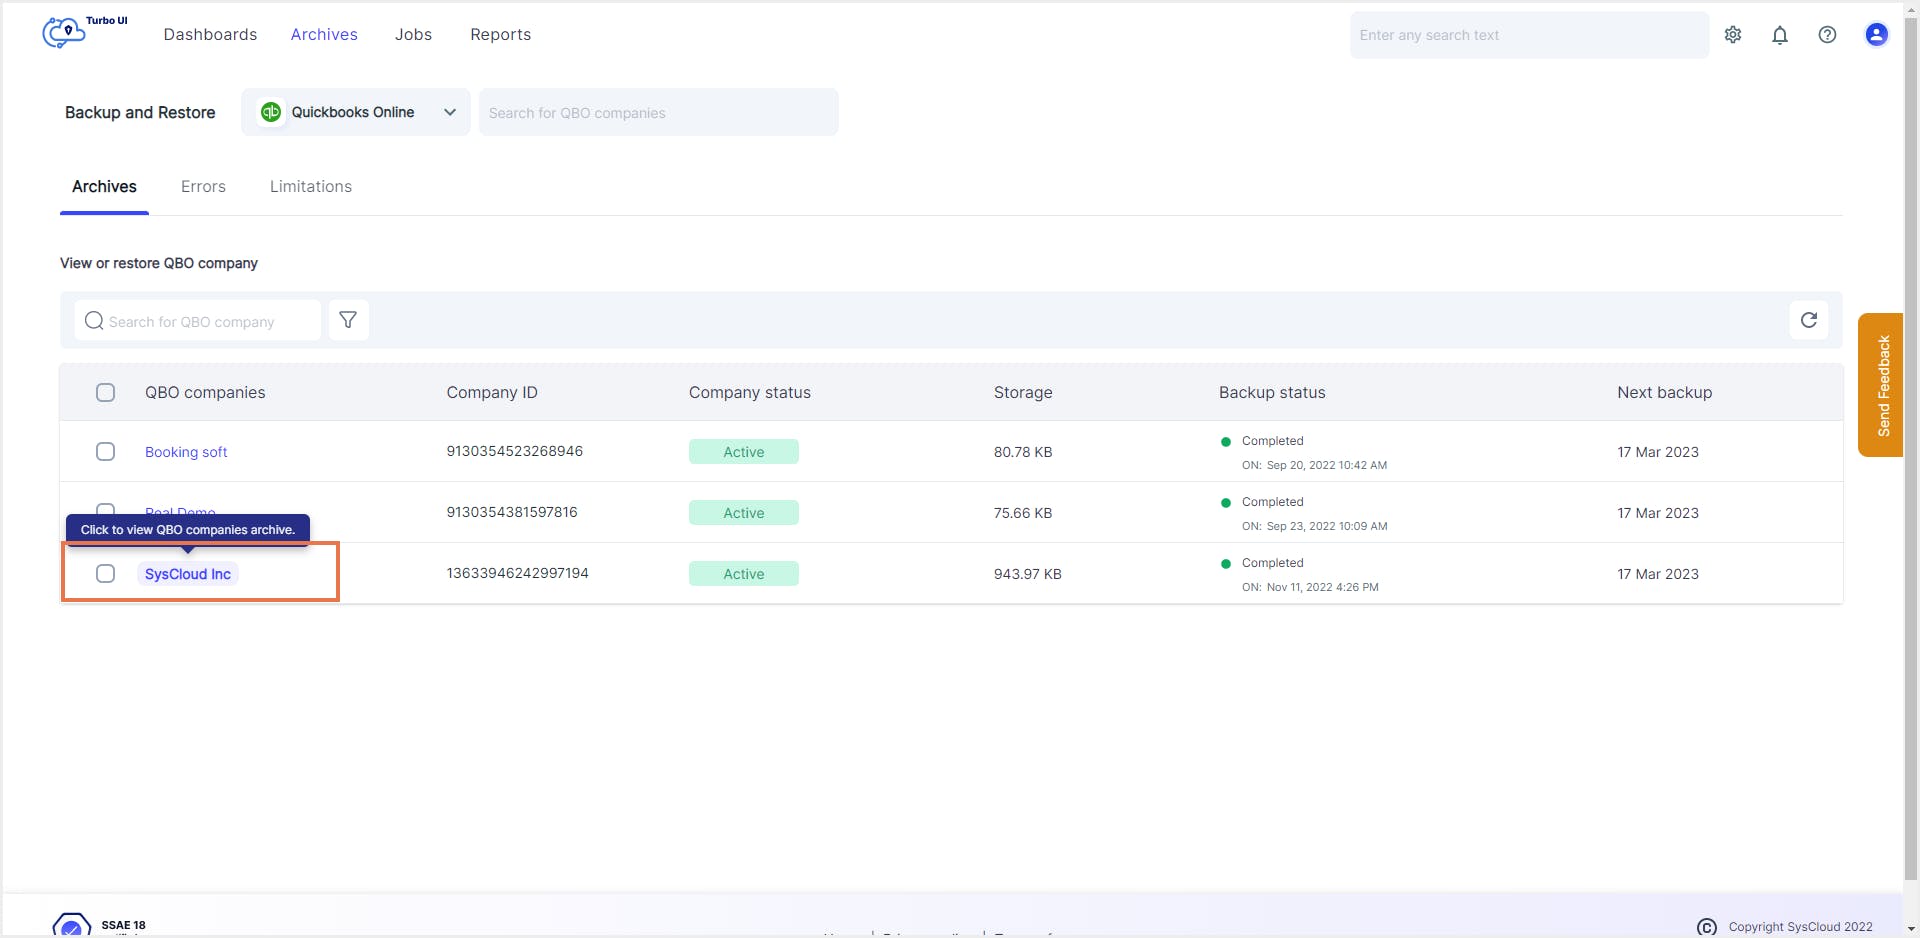
Task: Check the SysCloud Inc row checkbox
Action: pyautogui.click(x=105, y=573)
